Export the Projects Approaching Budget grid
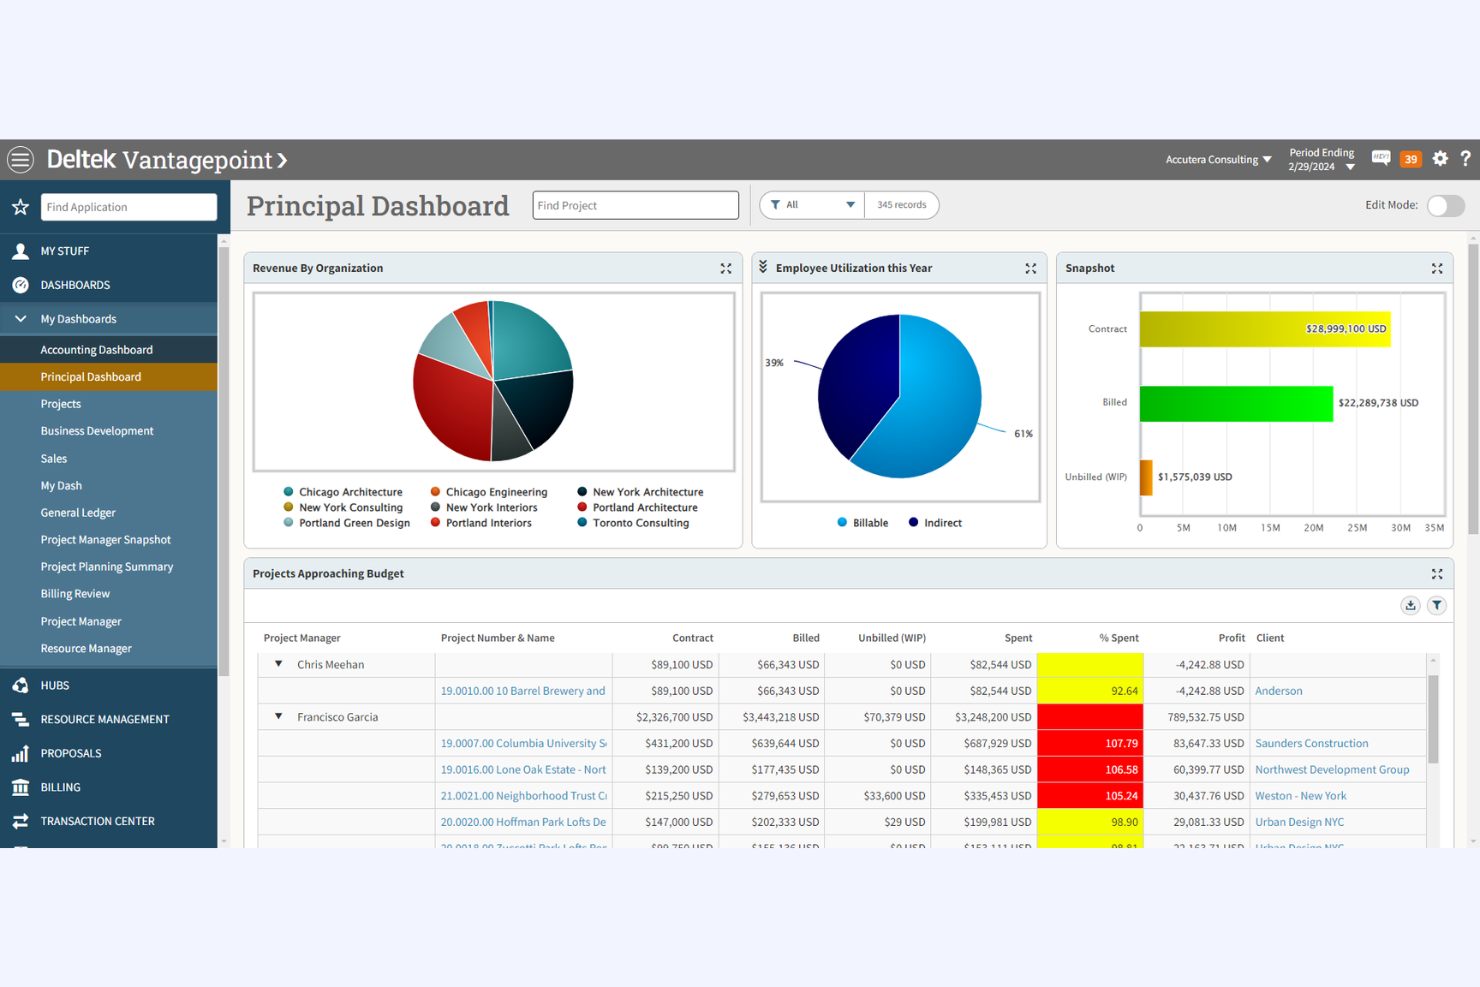This screenshot has width=1480, height=987. [1410, 605]
